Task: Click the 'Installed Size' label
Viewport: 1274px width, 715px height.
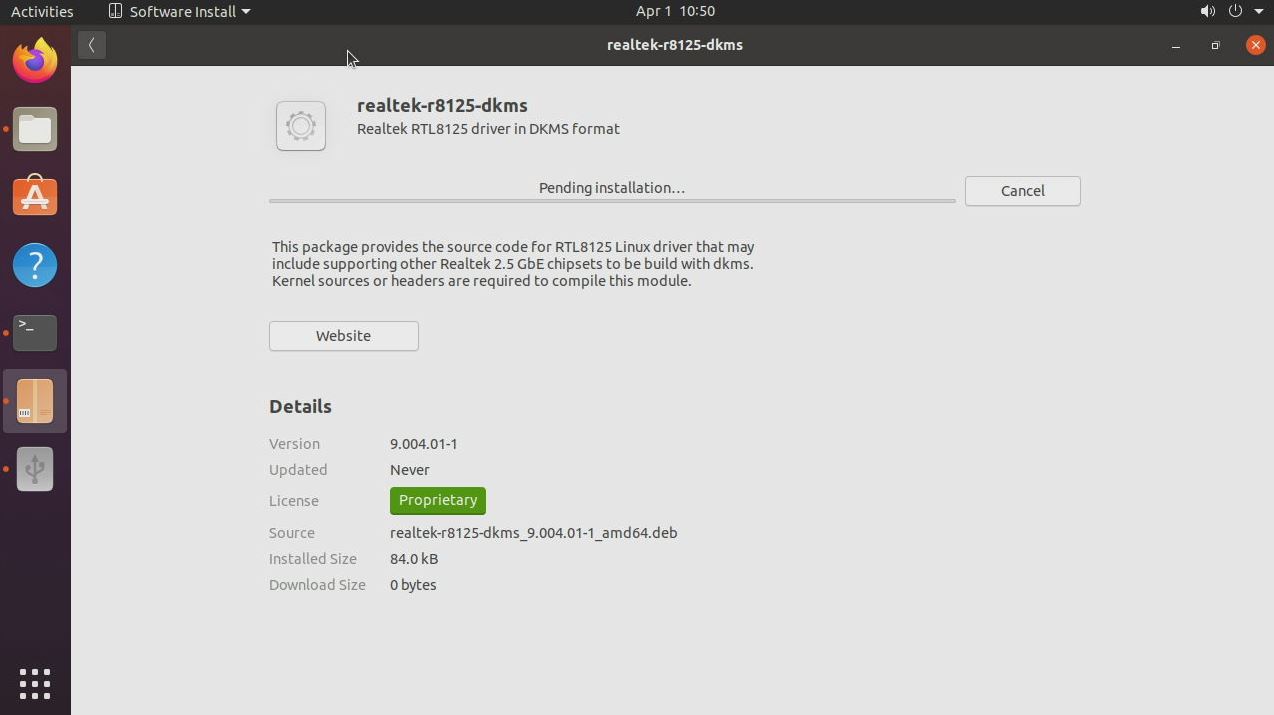Action: [313, 559]
